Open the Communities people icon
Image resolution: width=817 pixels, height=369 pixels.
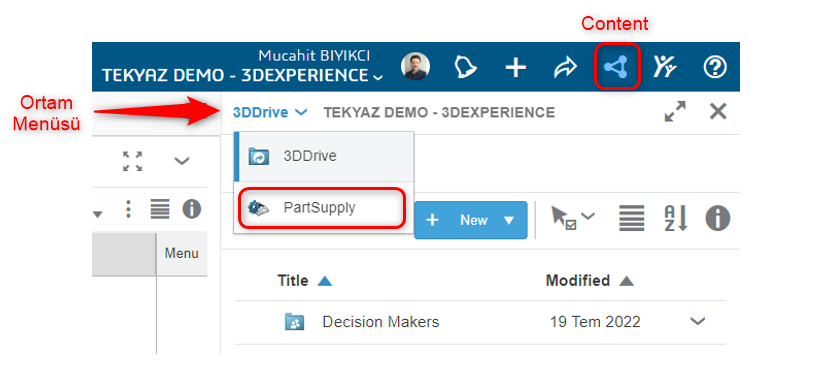tap(665, 67)
